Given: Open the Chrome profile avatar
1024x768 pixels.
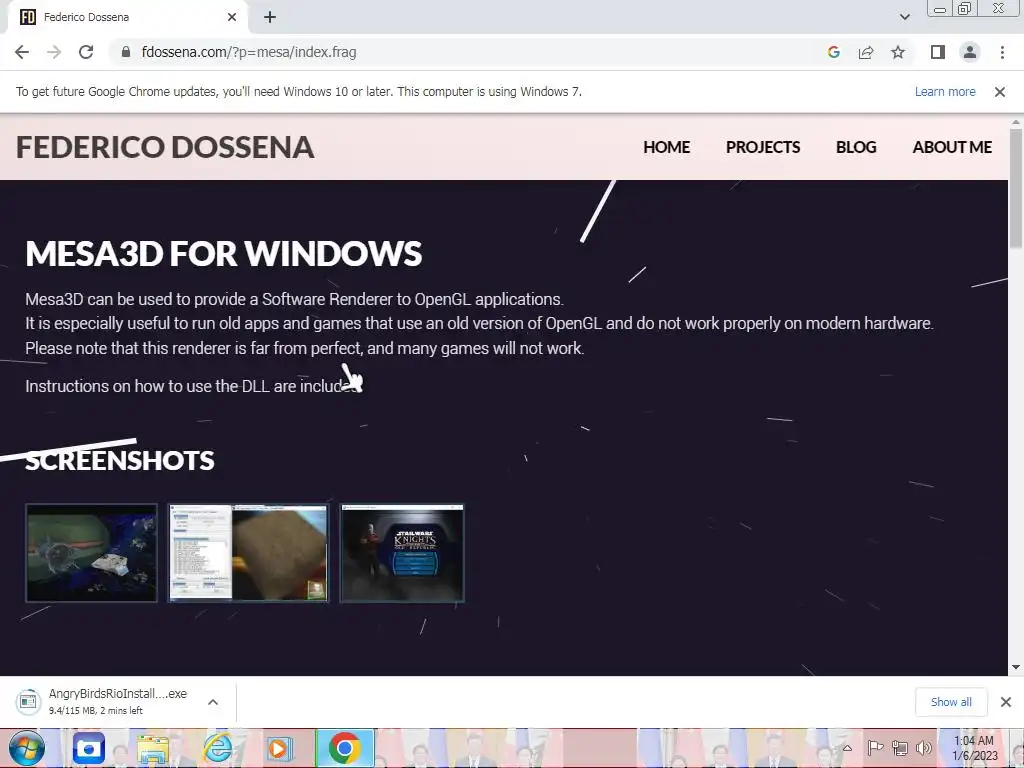Looking at the screenshot, I should click(970, 52).
